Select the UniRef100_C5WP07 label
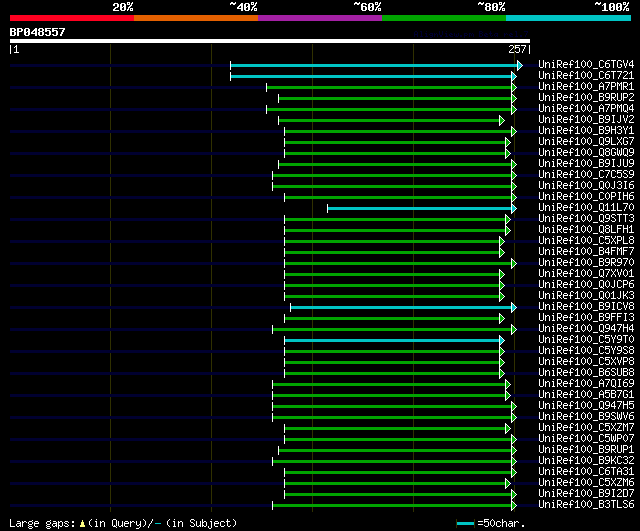The width and height of the screenshot is (640, 531). point(586,439)
